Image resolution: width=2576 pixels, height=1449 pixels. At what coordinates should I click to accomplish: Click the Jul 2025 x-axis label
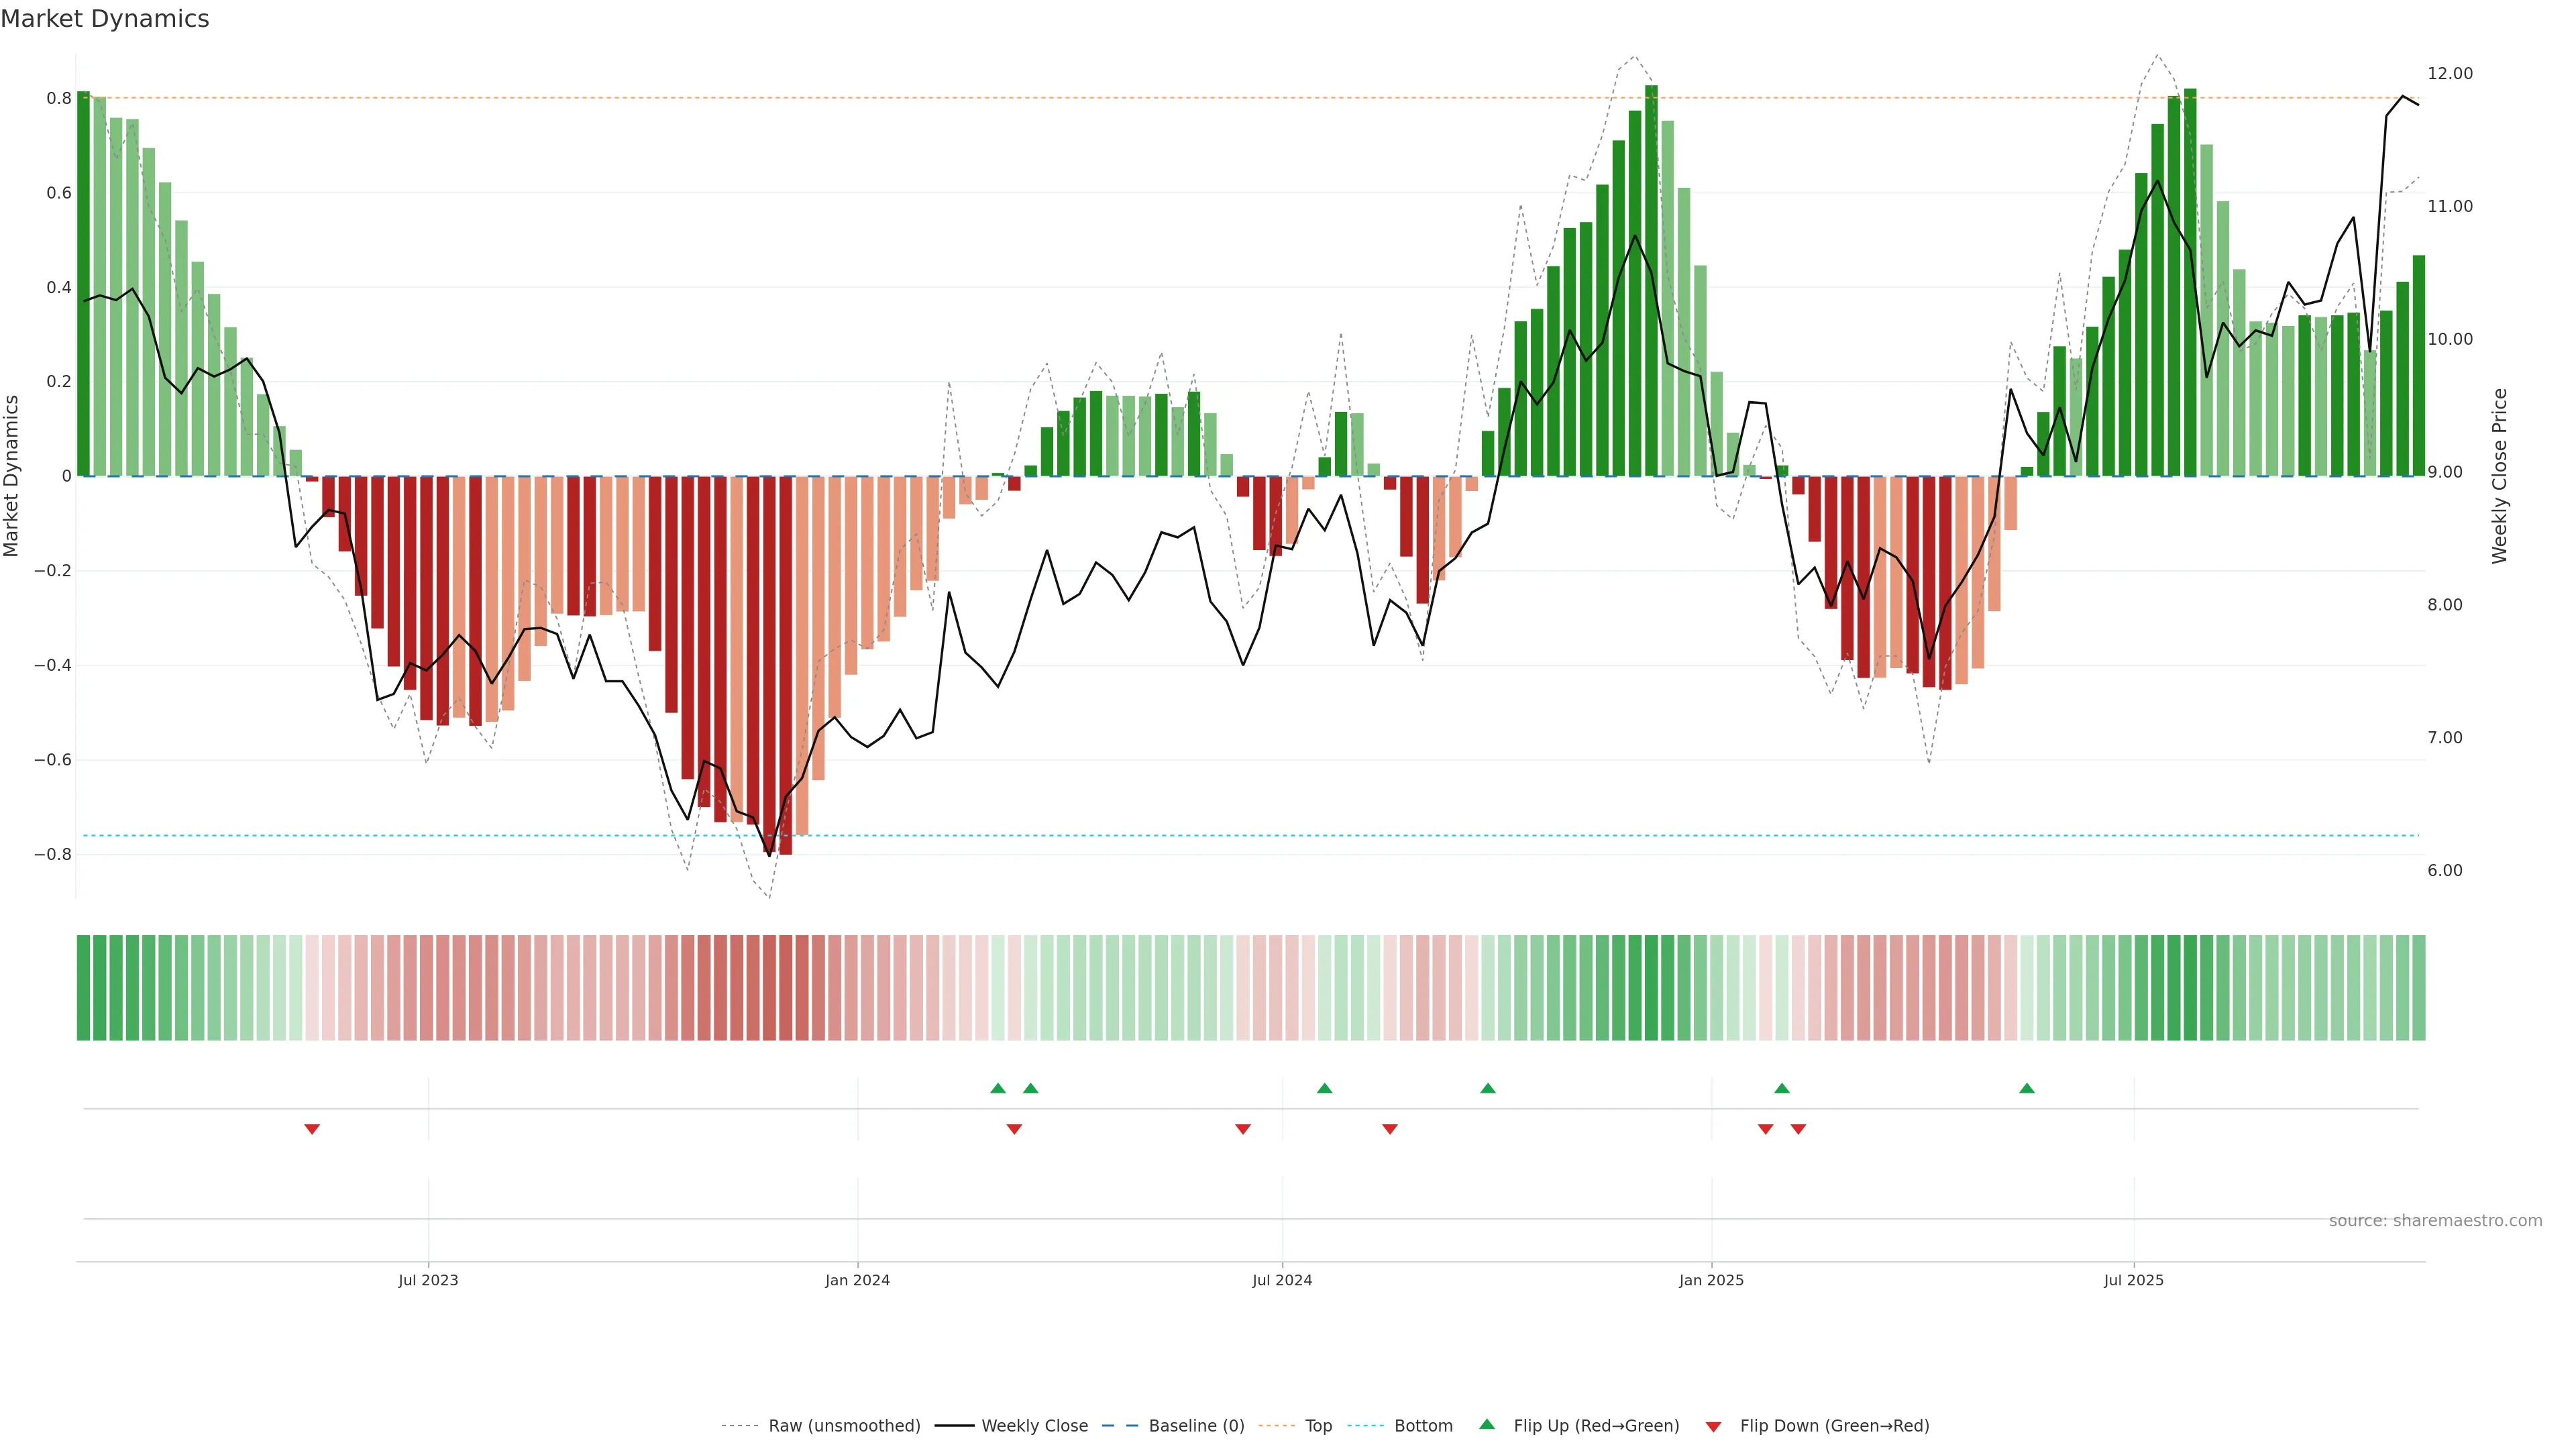point(2133,1280)
